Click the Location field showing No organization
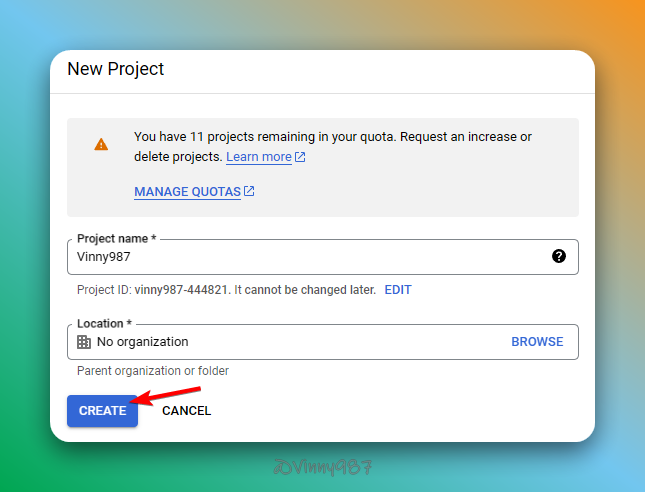The width and height of the screenshot is (645, 492). pyautogui.click(x=290, y=342)
